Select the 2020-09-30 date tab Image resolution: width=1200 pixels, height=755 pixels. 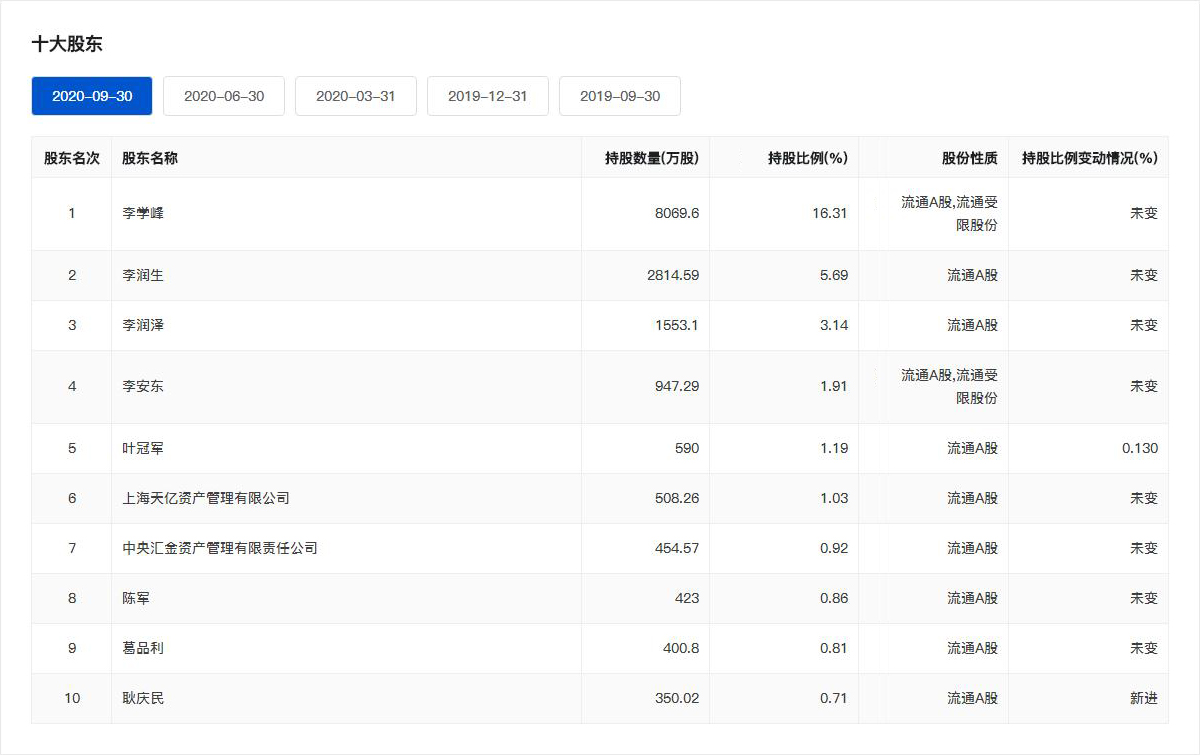(x=92, y=96)
